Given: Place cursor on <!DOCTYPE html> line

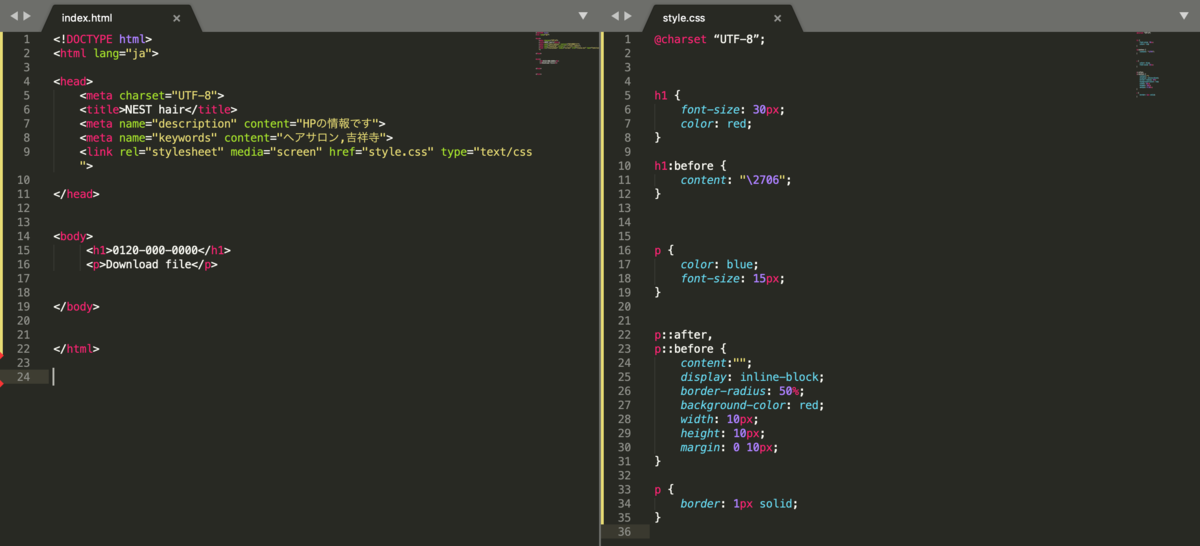Looking at the screenshot, I should pos(103,39).
